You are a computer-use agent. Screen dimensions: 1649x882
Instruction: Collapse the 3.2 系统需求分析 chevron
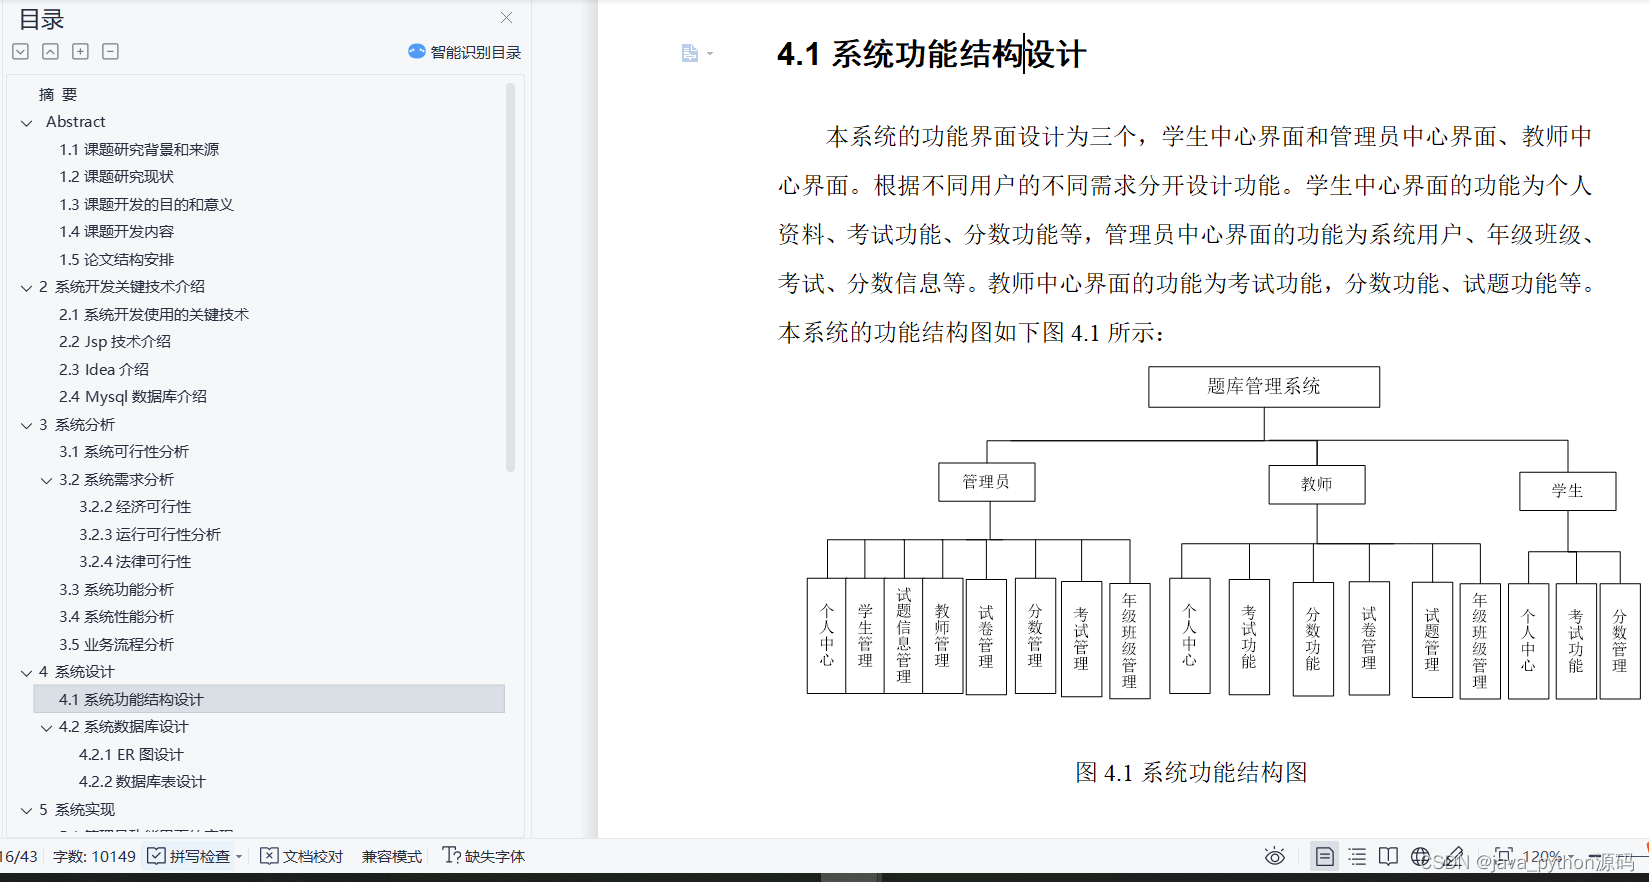tap(47, 481)
